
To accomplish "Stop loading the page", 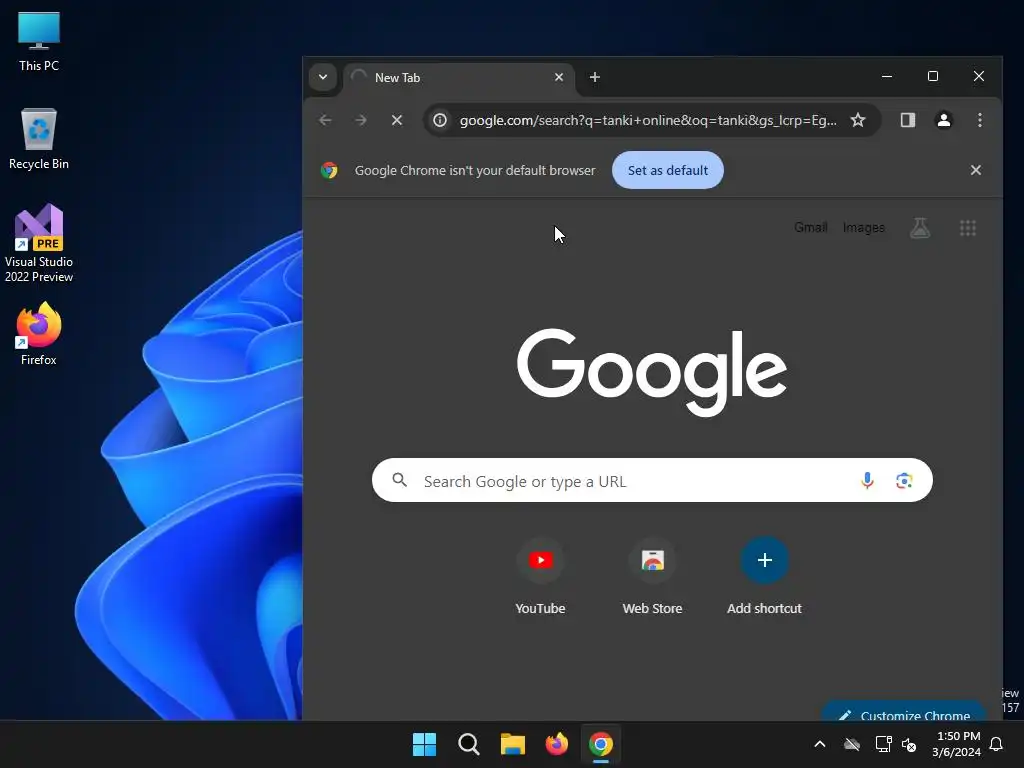I will click(x=396, y=120).
